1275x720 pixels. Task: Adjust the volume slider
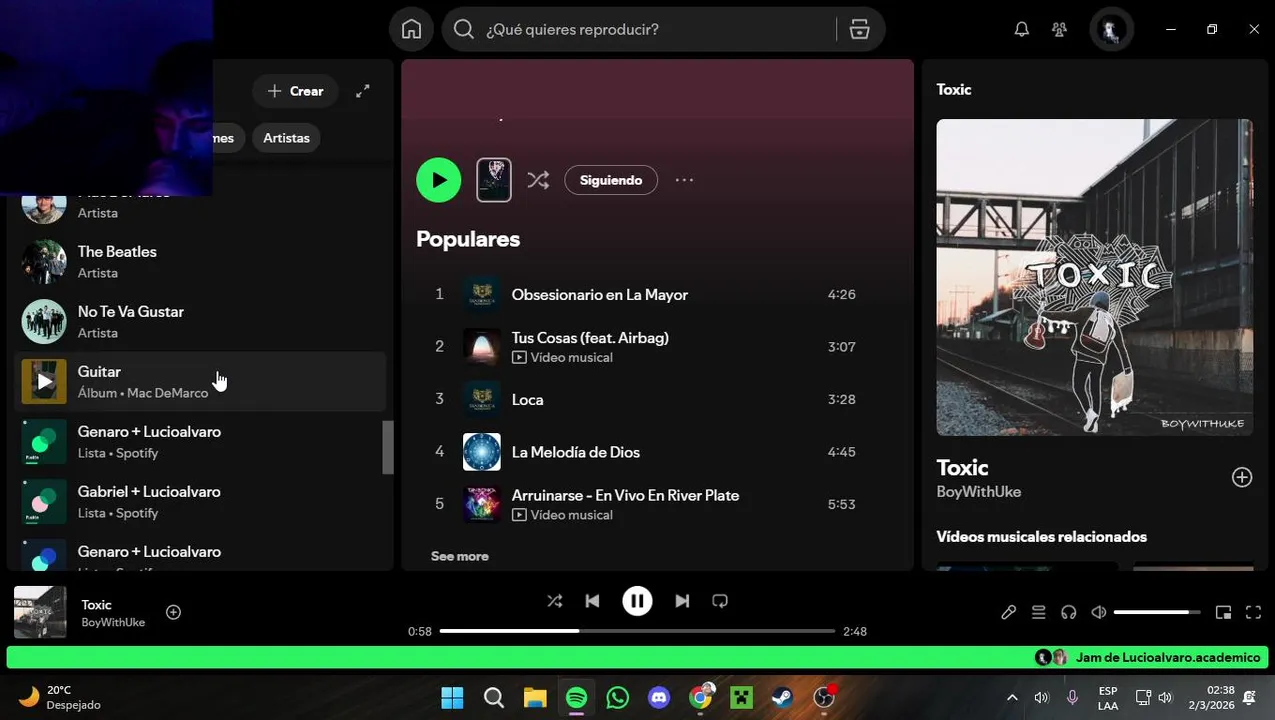[x=1157, y=612]
